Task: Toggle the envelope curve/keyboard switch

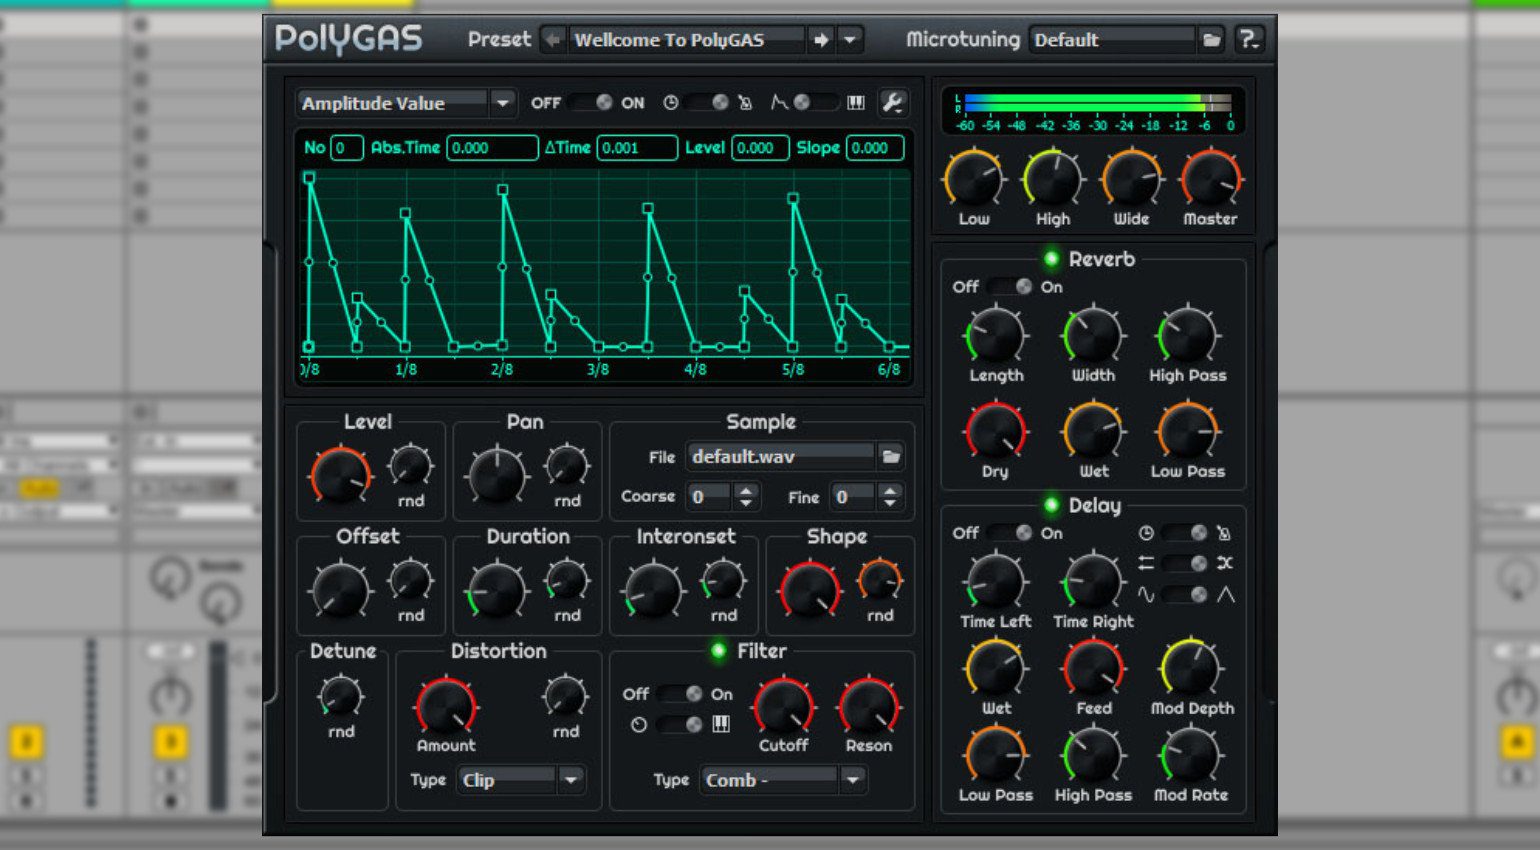Action: 816,102
